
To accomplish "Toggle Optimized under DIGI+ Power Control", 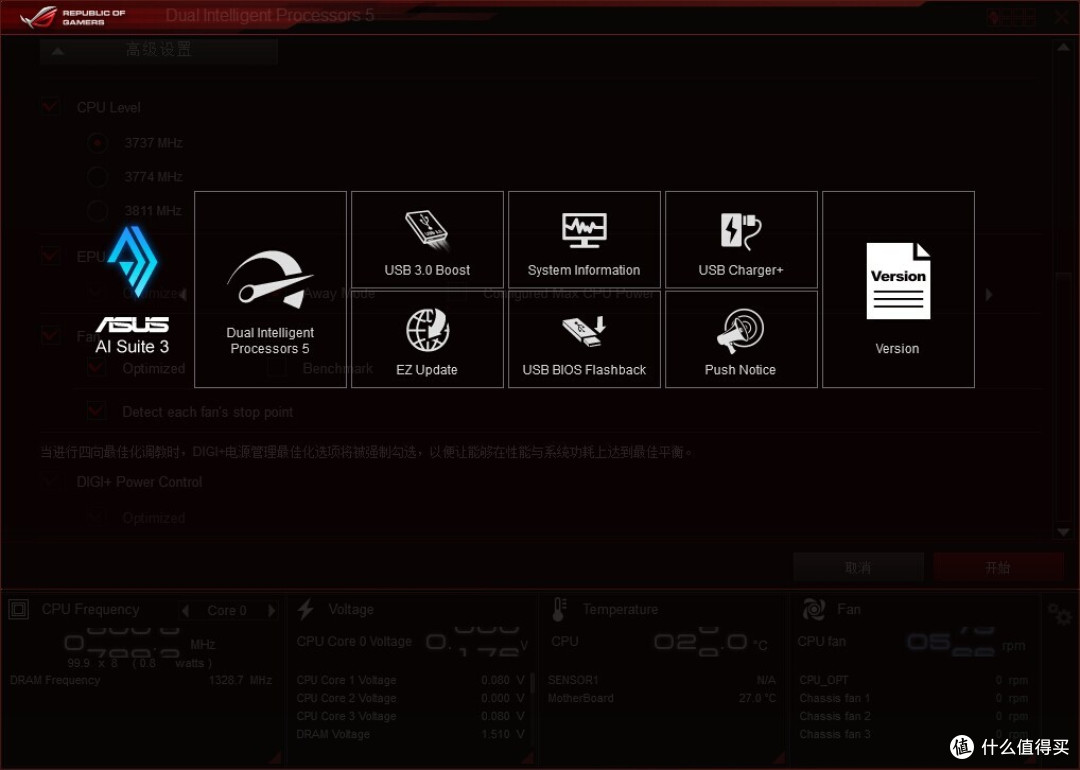I will click(x=96, y=517).
